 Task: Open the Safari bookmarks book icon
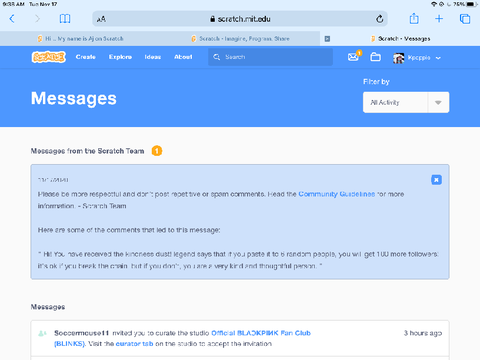click(65, 19)
